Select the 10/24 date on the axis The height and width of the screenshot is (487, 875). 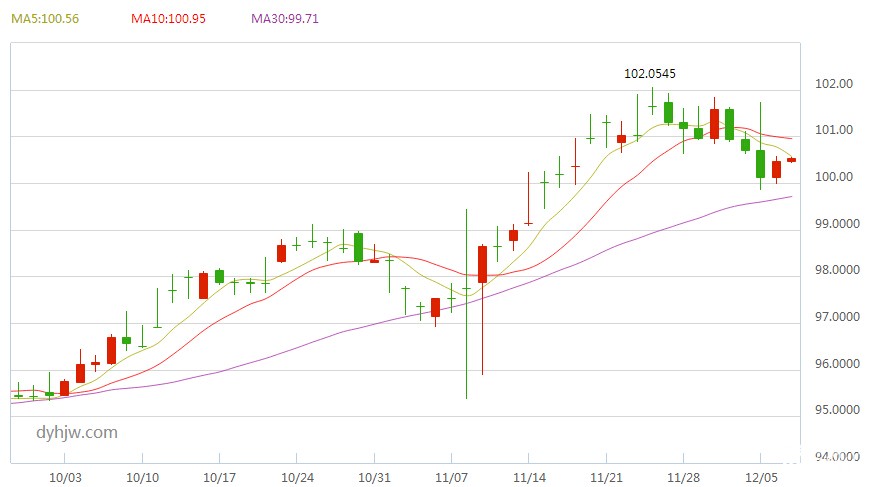tap(297, 478)
